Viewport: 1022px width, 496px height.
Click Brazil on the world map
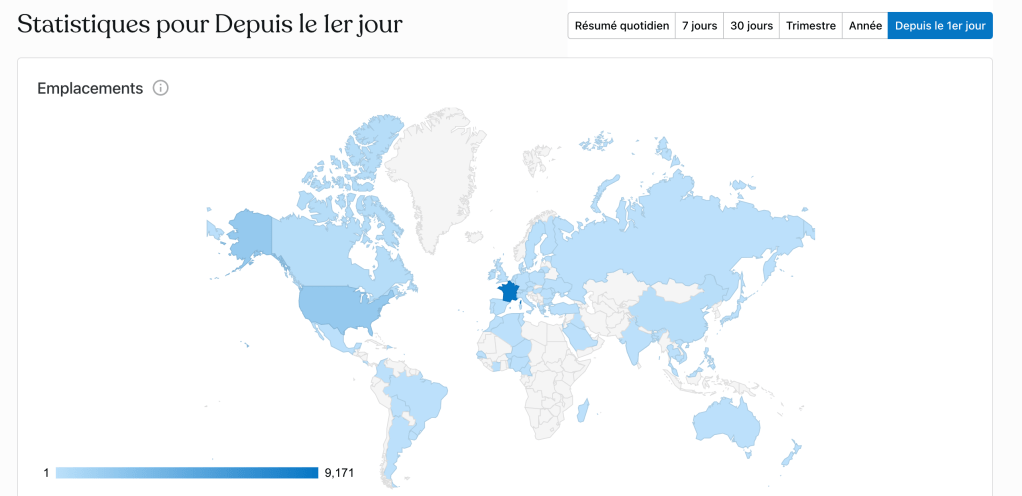tap(412, 393)
